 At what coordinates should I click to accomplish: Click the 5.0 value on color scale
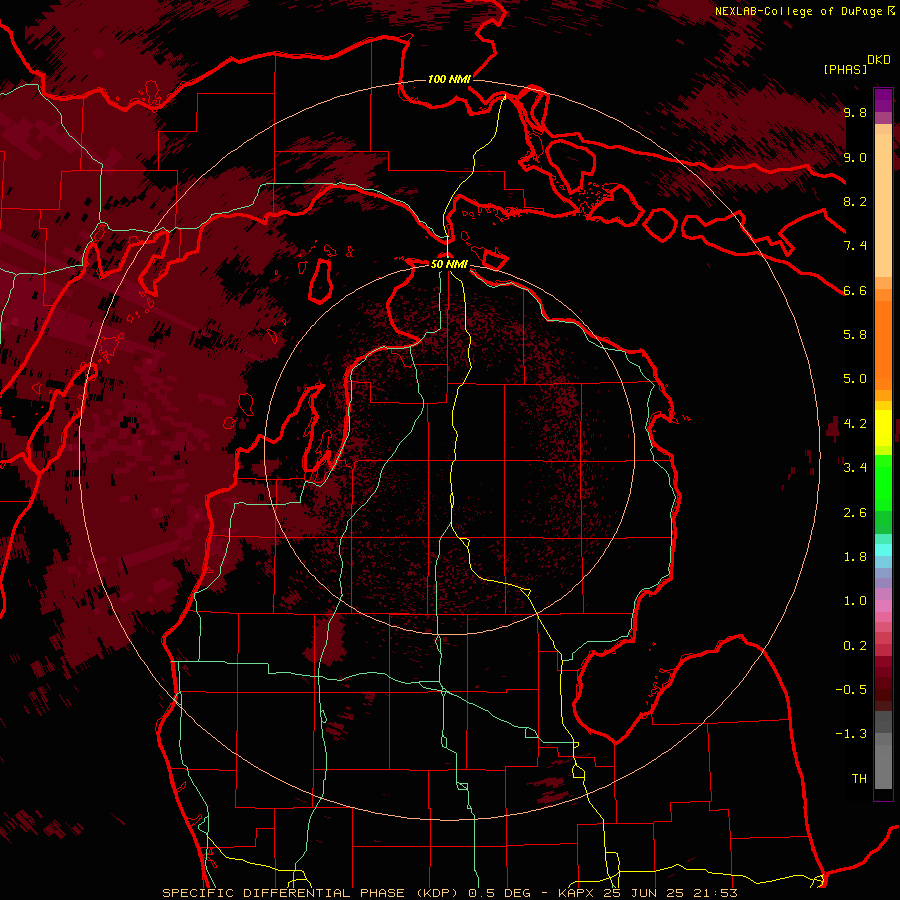(x=855, y=379)
